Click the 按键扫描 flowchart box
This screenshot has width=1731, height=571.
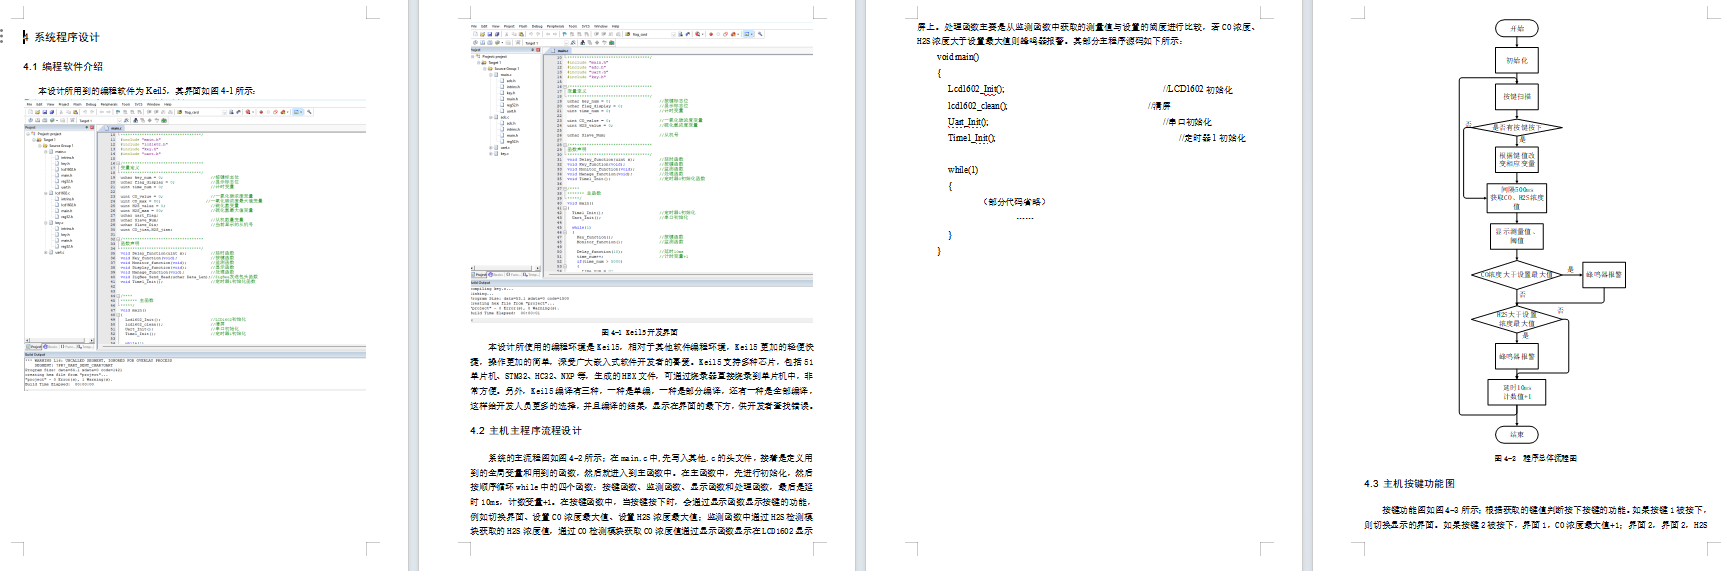(x=1517, y=97)
